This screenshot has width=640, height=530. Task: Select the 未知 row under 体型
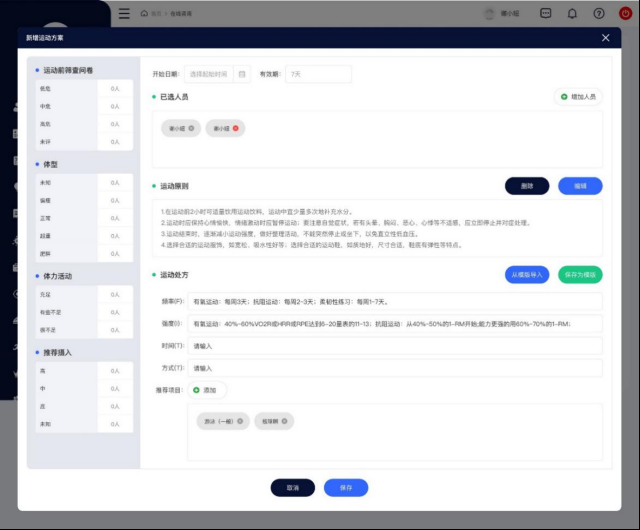(x=84, y=183)
